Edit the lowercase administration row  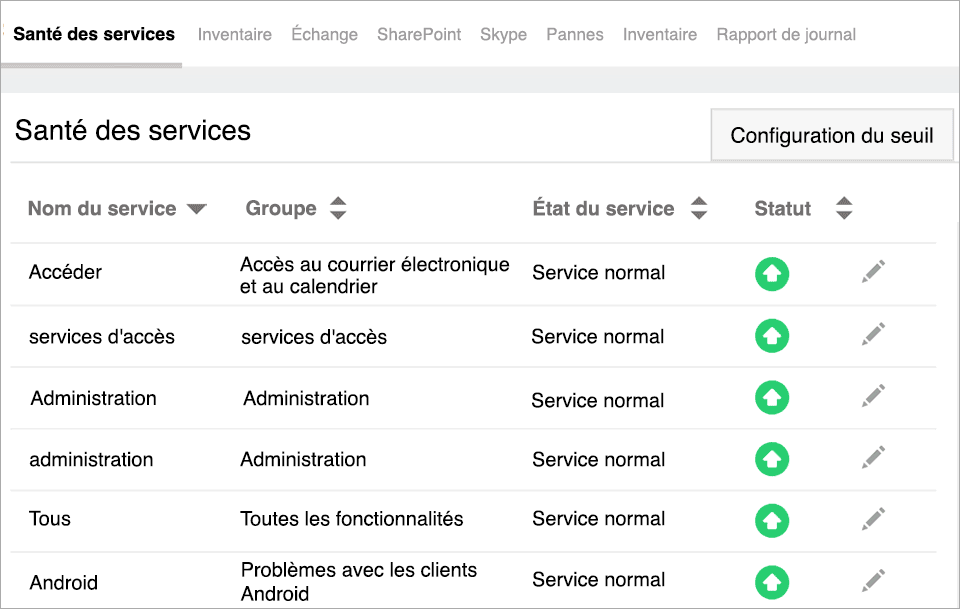coord(872,458)
